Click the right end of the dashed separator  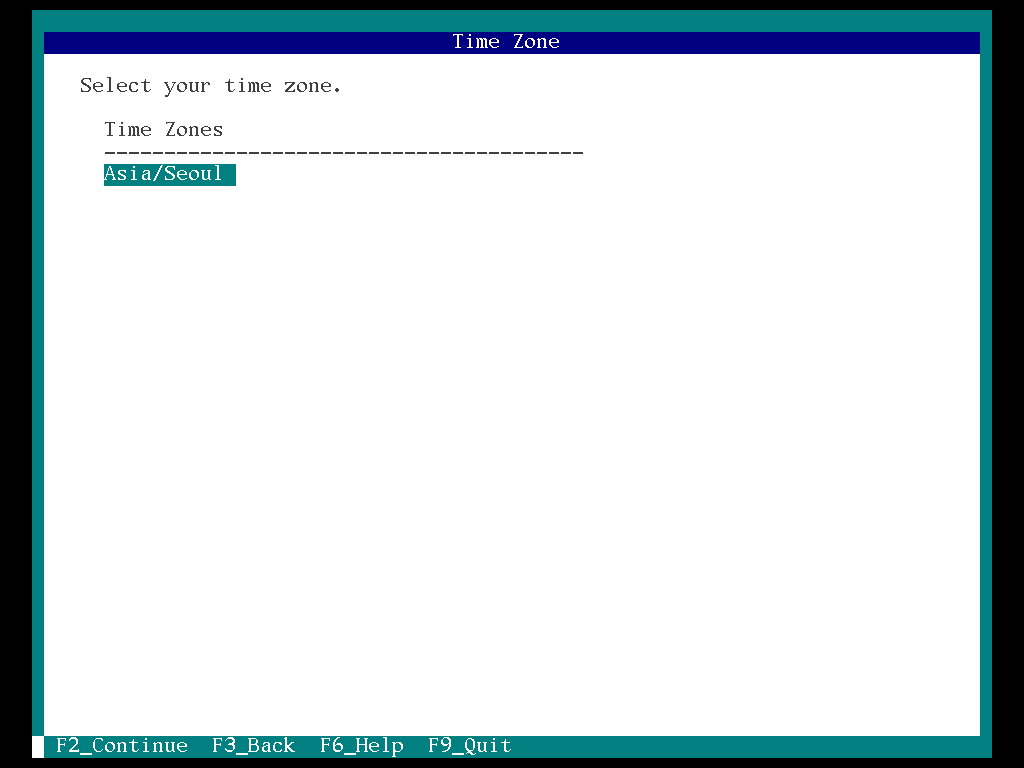click(x=577, y=153)
